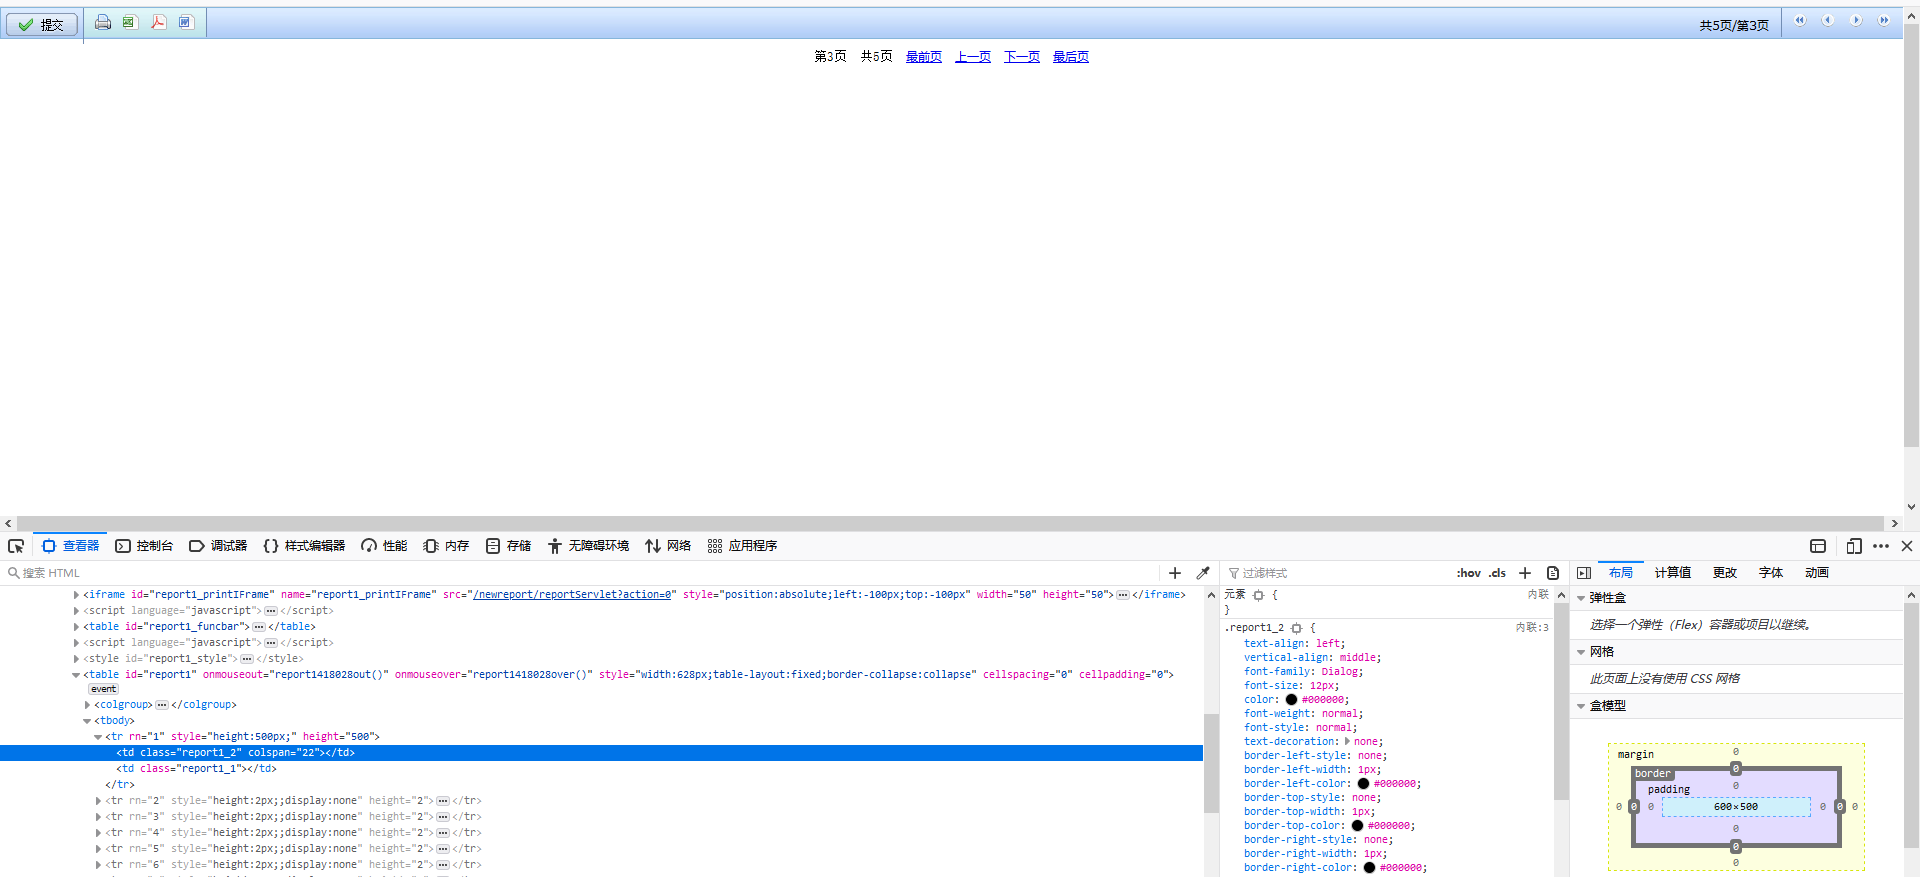
Task: Click the element rule highlighter icon
Action: click(1259, 595)
